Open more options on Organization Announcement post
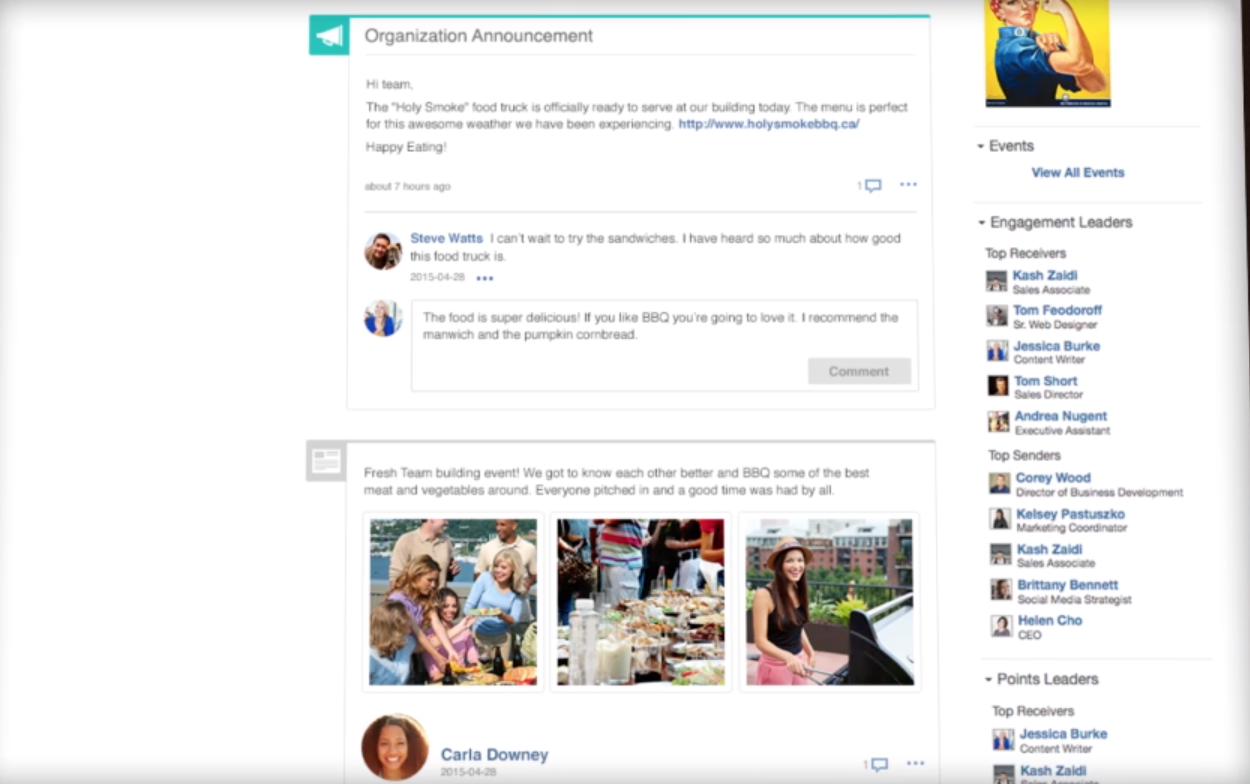Viewport: 1250px width, 784px height. coord(908,184)
